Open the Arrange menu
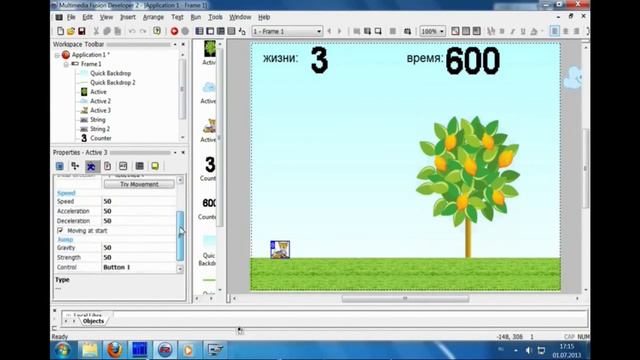This screenshot has height=360, width=640. (153, 17)
